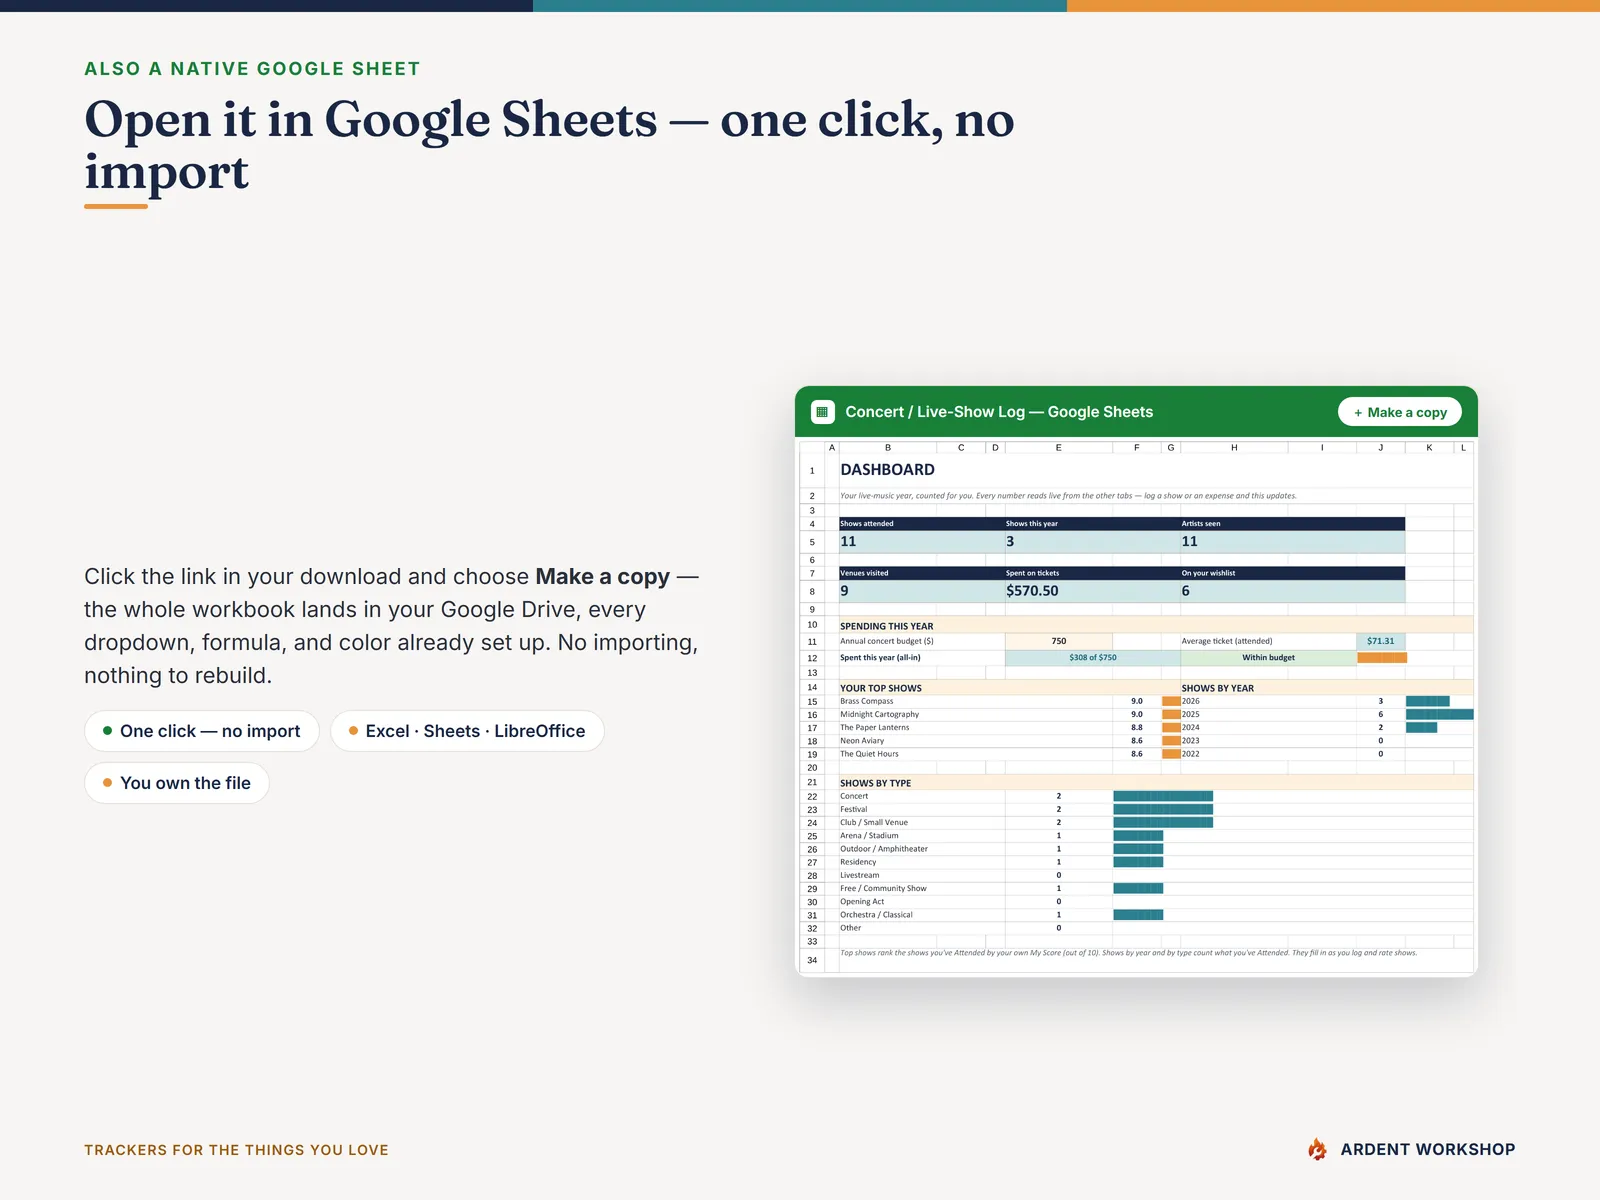Image resolution: width=1600 pixels, height=1200 pixels.
Task: Click the '$308 of $750' cell
Action: pyautogui.click(x=1092, y=658)
